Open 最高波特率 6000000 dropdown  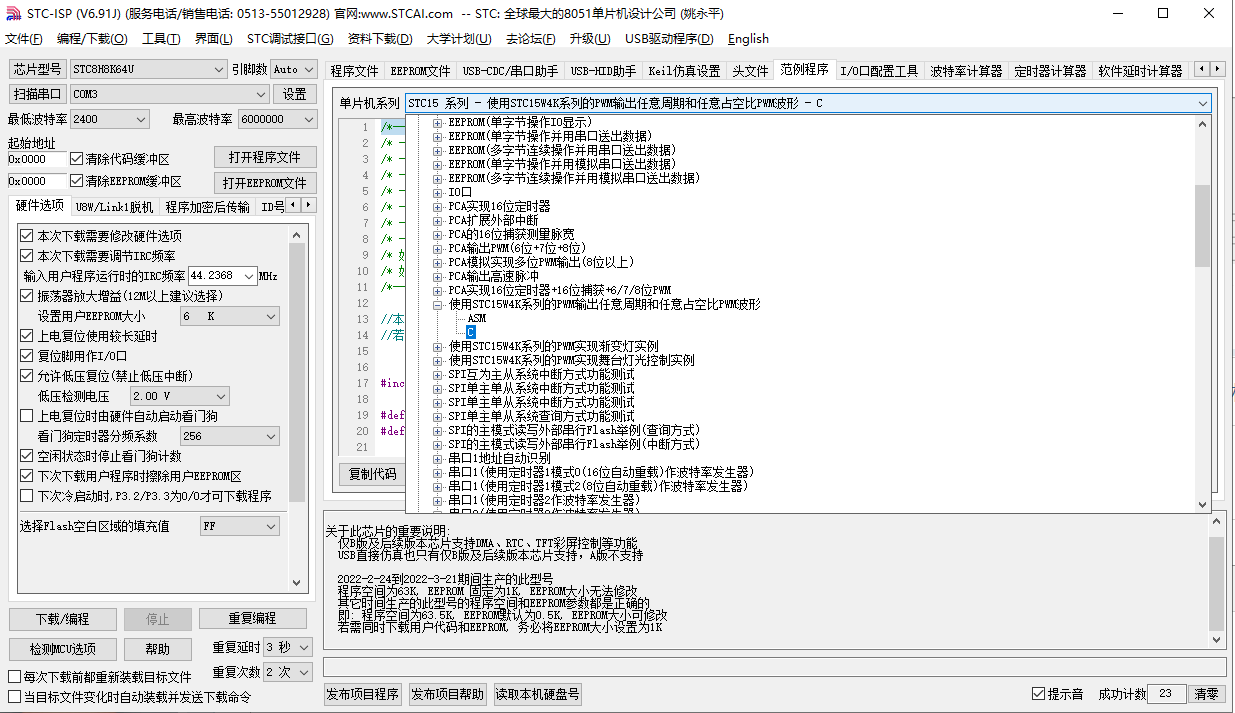(x=276, y=119)
